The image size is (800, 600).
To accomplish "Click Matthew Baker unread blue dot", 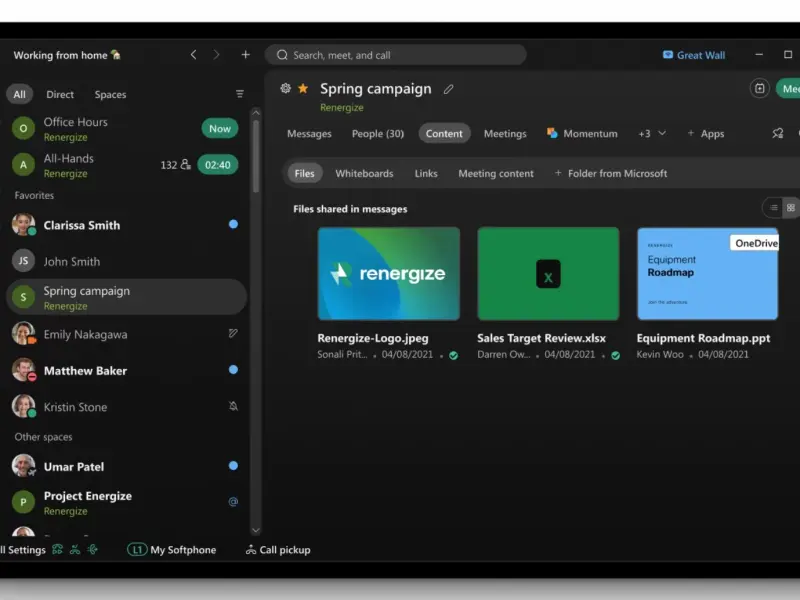I will (x=233, y=369).
